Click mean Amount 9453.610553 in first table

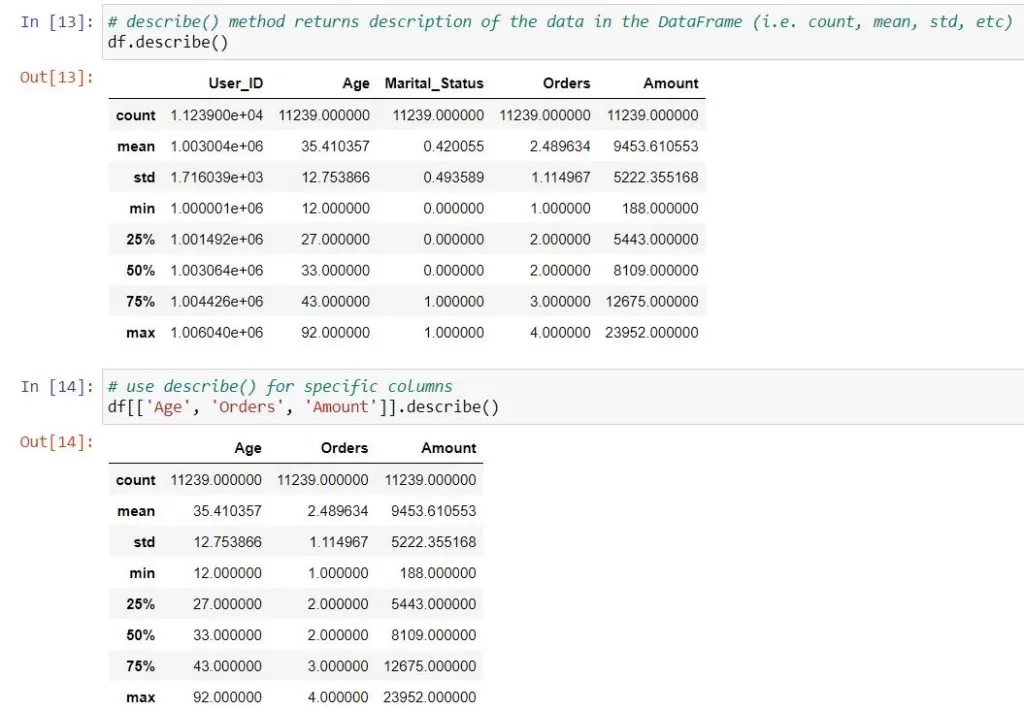(656, 146)
